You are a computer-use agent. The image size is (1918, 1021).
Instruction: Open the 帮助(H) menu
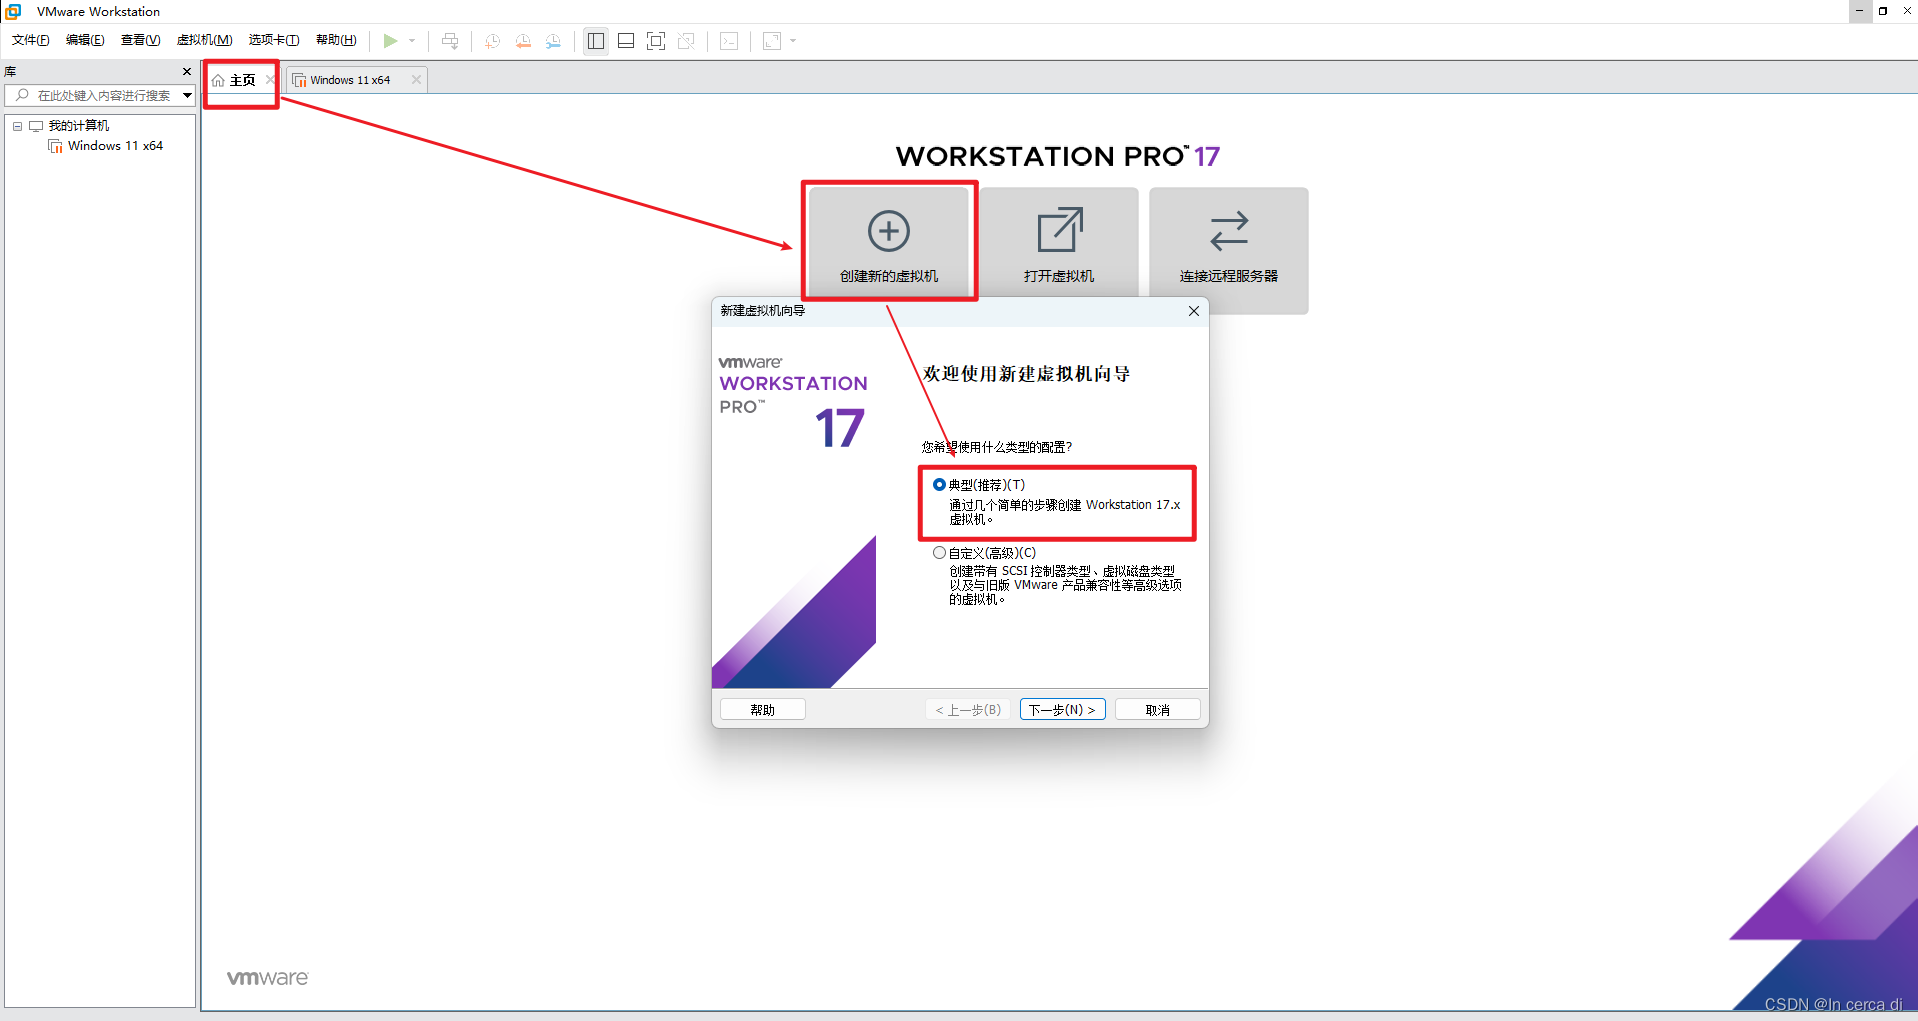point(336,40)
